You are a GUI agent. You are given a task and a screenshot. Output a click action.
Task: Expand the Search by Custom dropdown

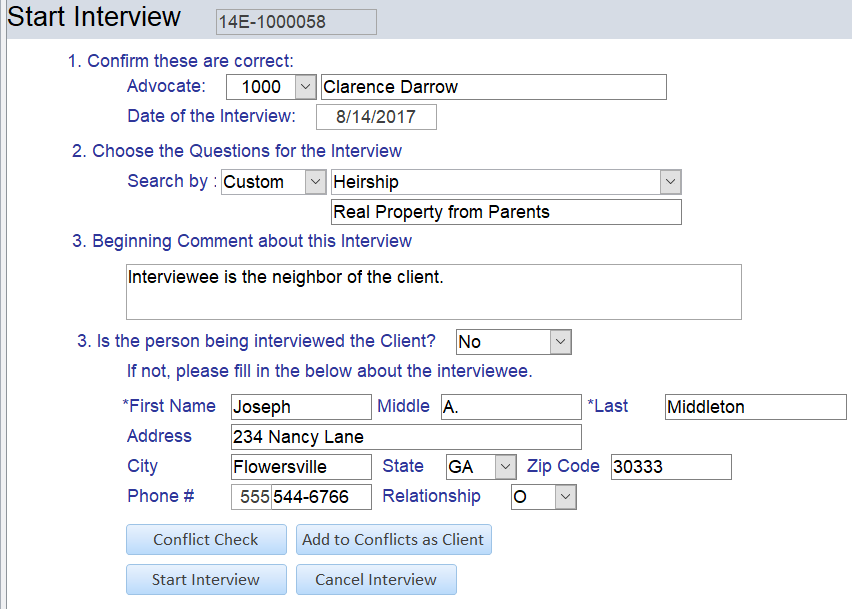coord(315,182)
